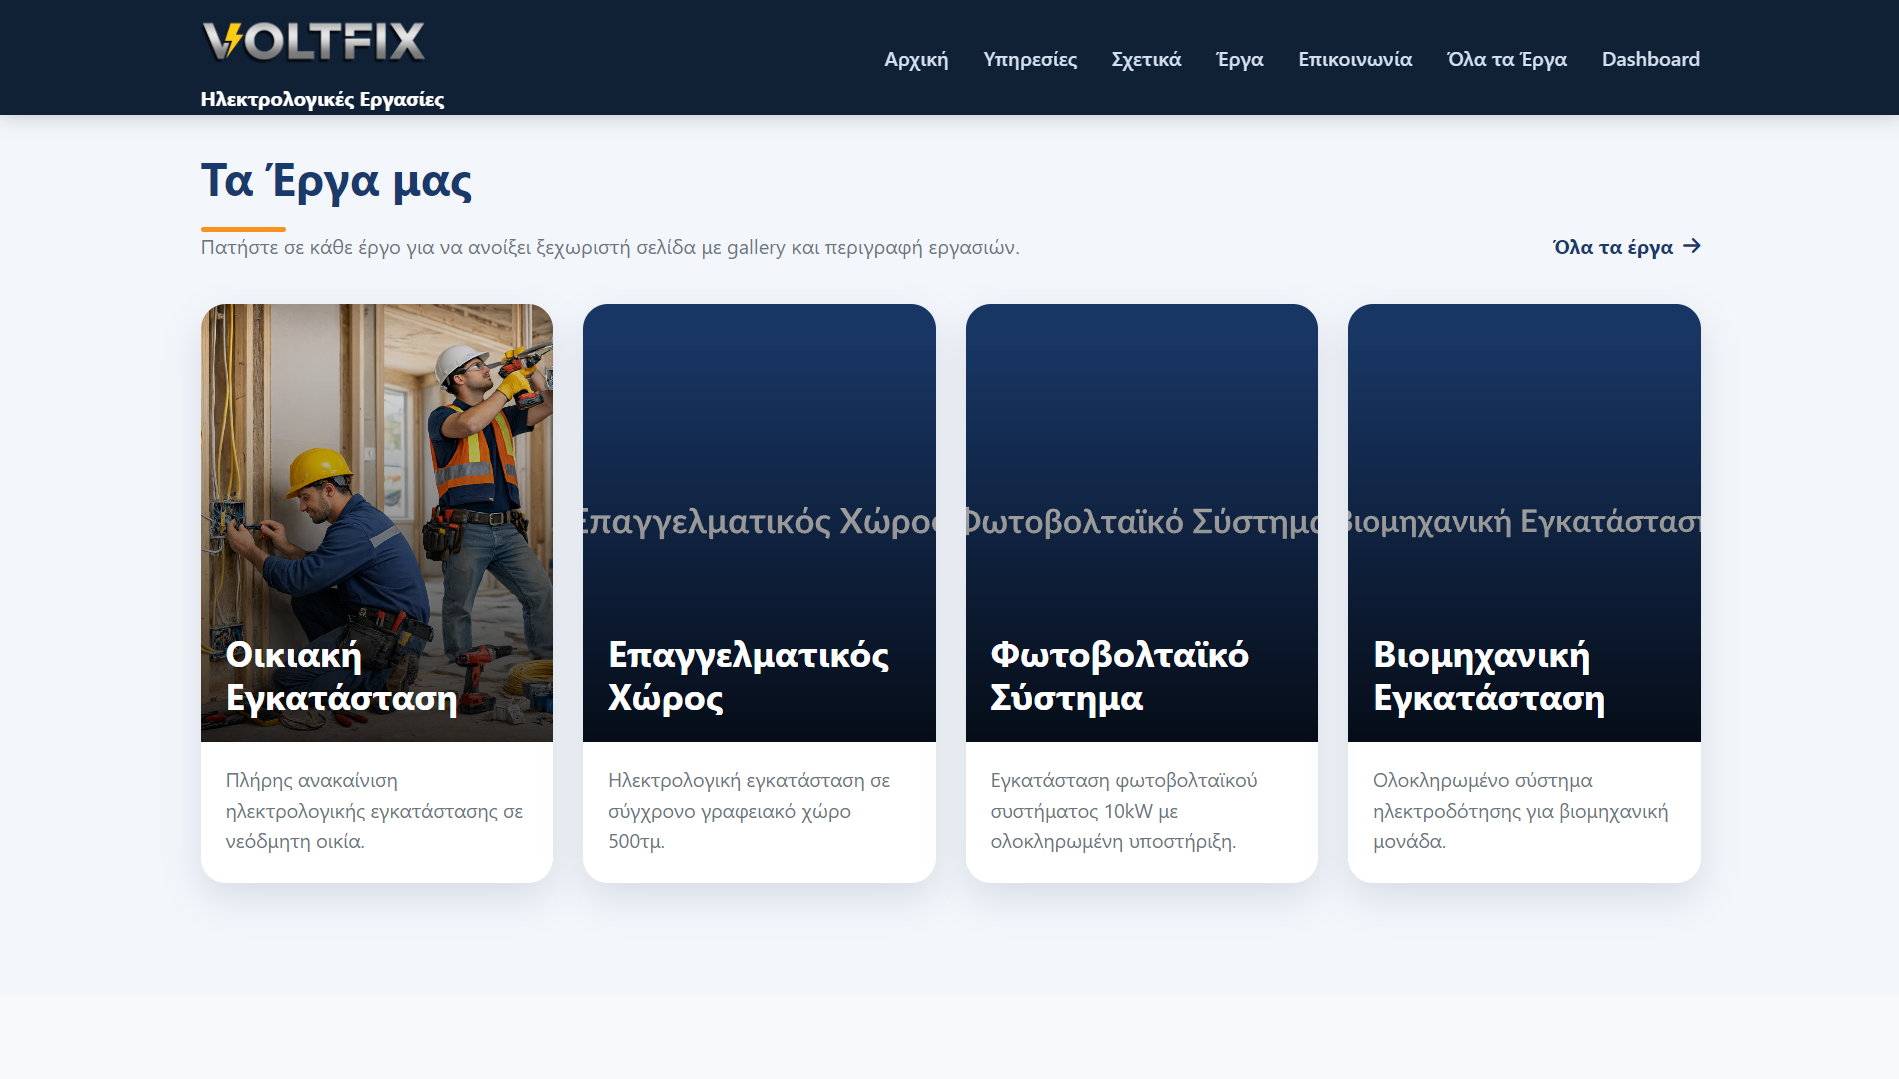Open Όλα τα Έργα in navbar
The height and width of the screenshot is (1079, 1899).
pos(1507,59)
